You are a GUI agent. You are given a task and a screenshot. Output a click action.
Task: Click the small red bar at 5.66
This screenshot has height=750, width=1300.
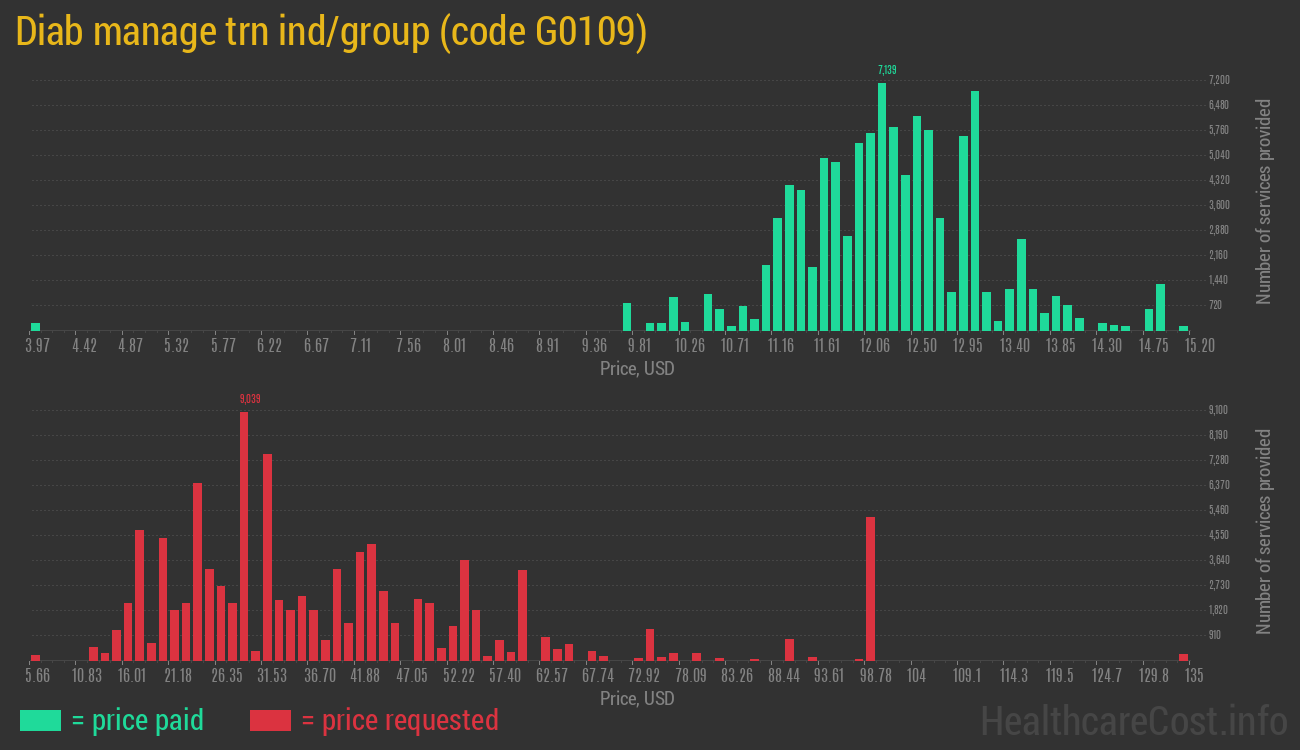(36, 657)
